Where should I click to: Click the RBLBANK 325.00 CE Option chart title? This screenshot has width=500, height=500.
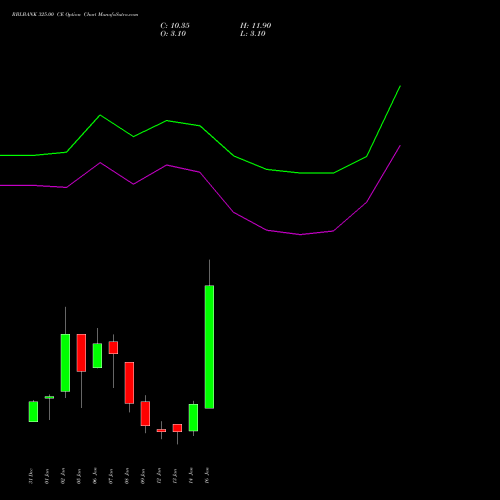[x=75, y=15]
